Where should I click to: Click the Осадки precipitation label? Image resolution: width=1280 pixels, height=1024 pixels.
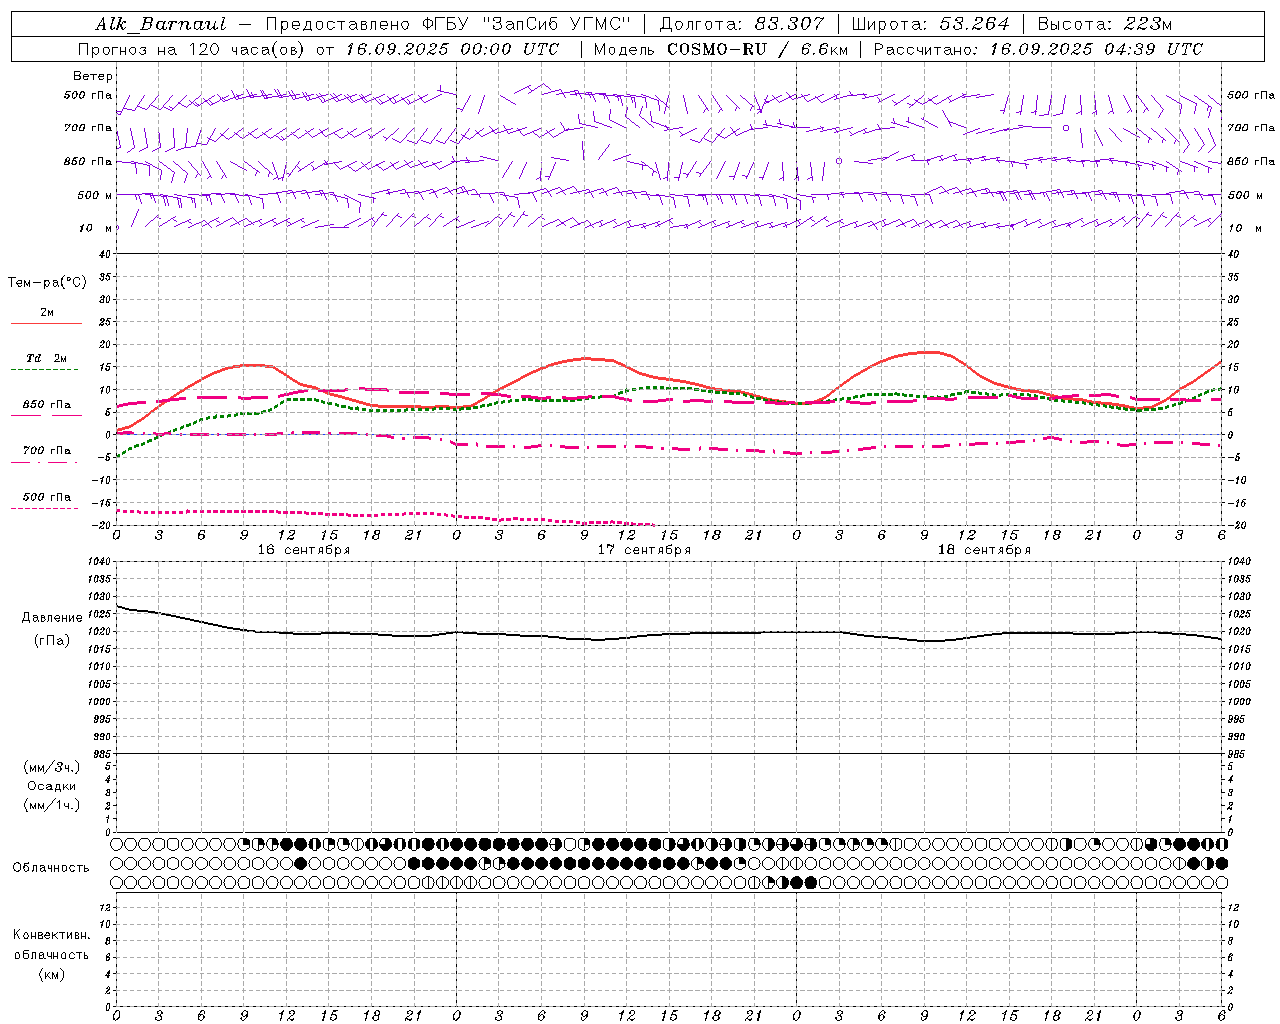pyautogui.click(x=52, y=786)
